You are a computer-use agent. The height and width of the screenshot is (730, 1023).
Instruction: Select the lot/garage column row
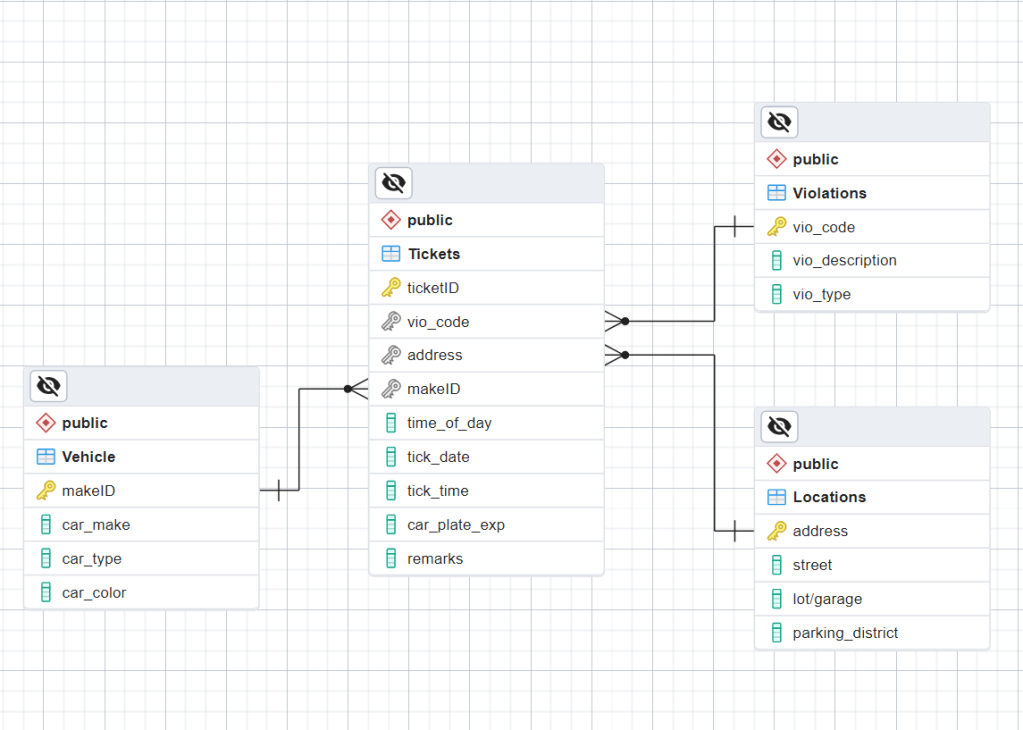pyautogui.click(x=827, y=599)
